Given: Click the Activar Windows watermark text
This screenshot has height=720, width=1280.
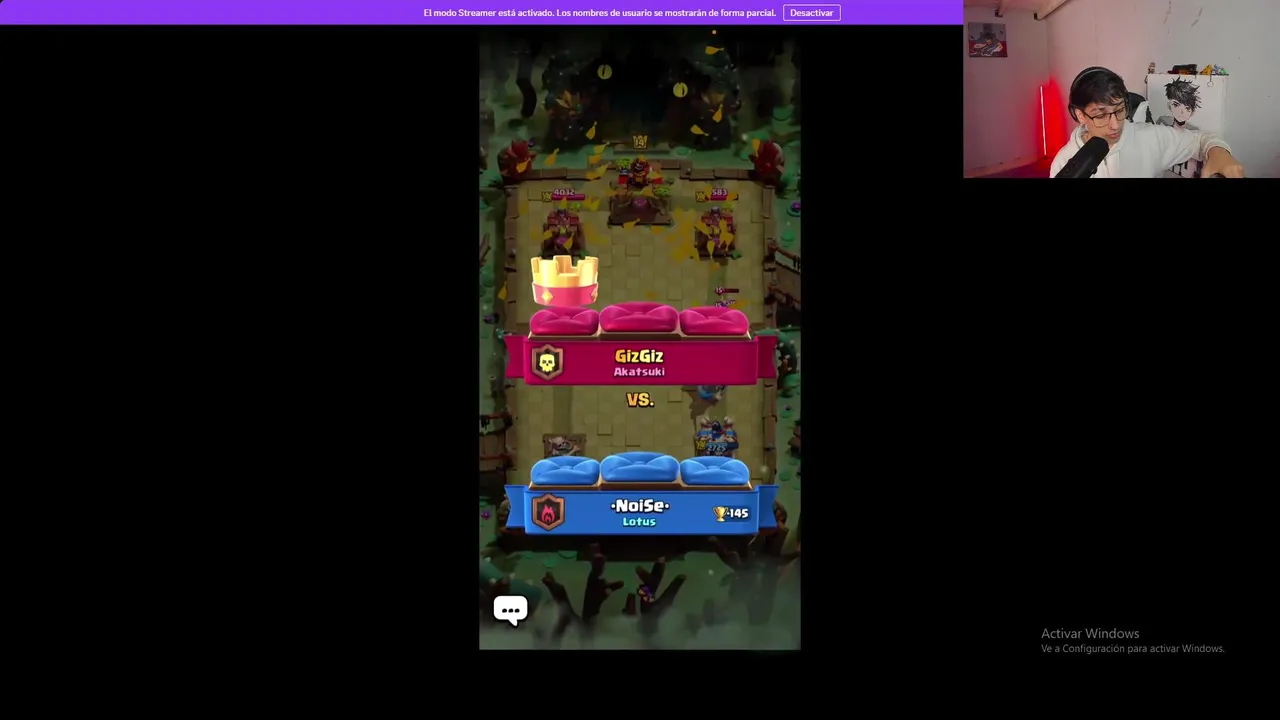Looking at the screenshot, I should (1090, 633).
